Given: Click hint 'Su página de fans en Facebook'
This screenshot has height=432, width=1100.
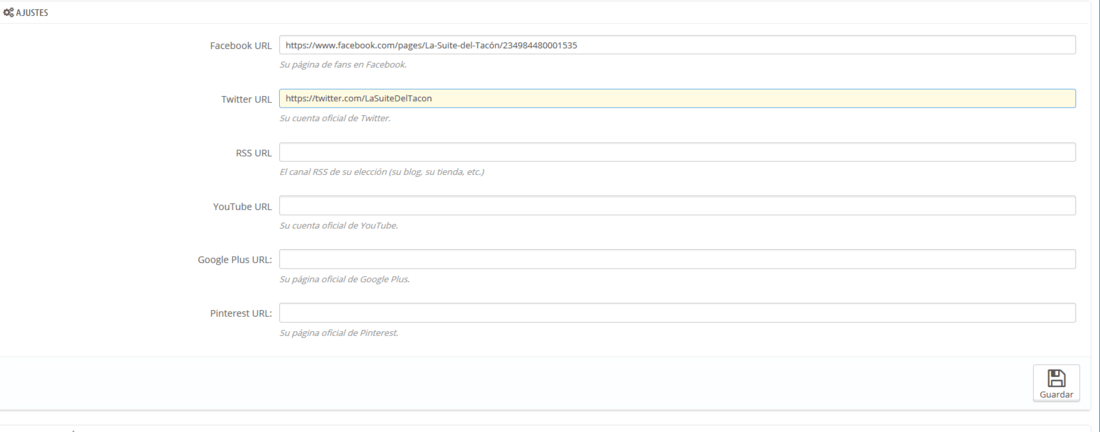Looking at the screenshot, I should pos(343,65).
